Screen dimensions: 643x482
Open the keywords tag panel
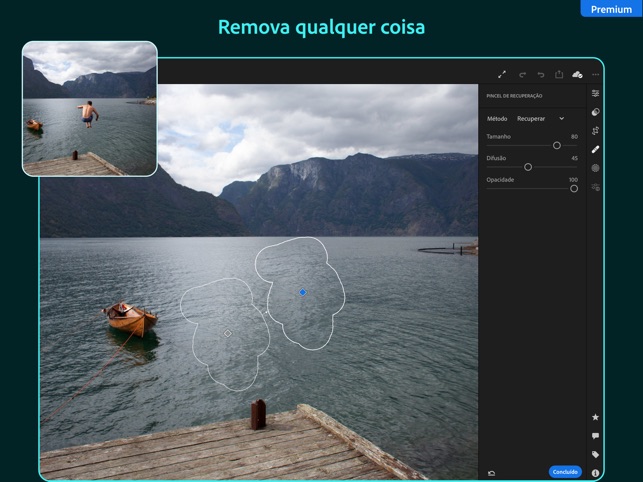coord(596,454)
